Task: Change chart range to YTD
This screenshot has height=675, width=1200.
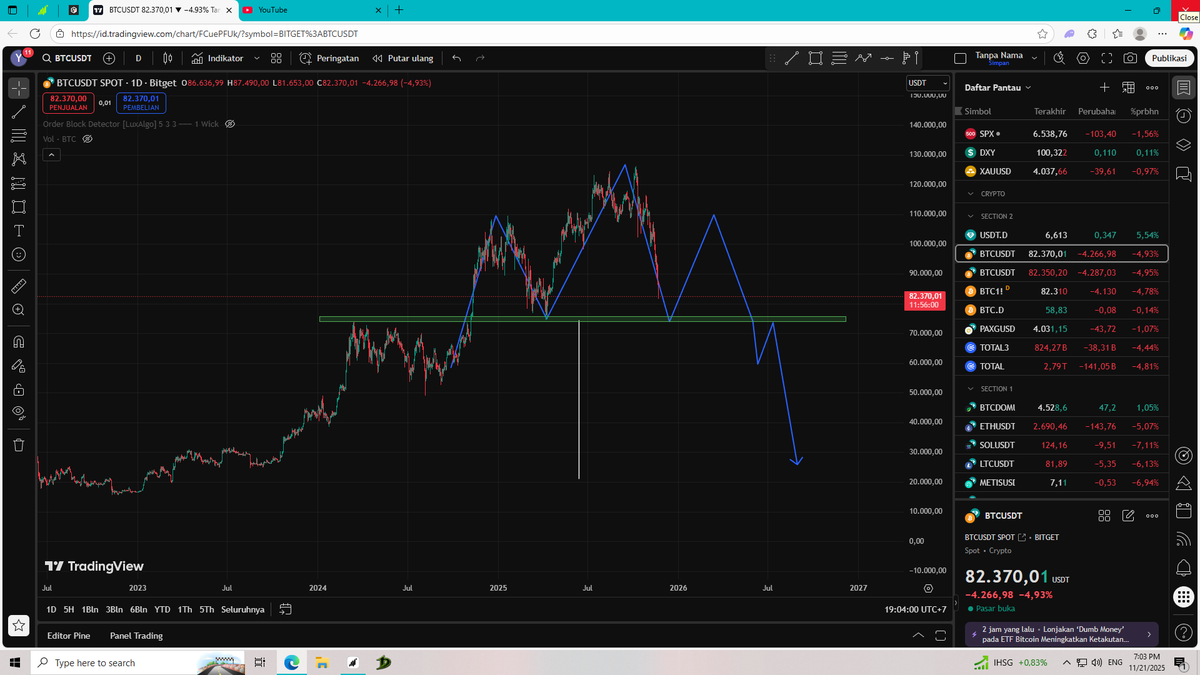Action: pyautogui.click(x=160, y=609)
